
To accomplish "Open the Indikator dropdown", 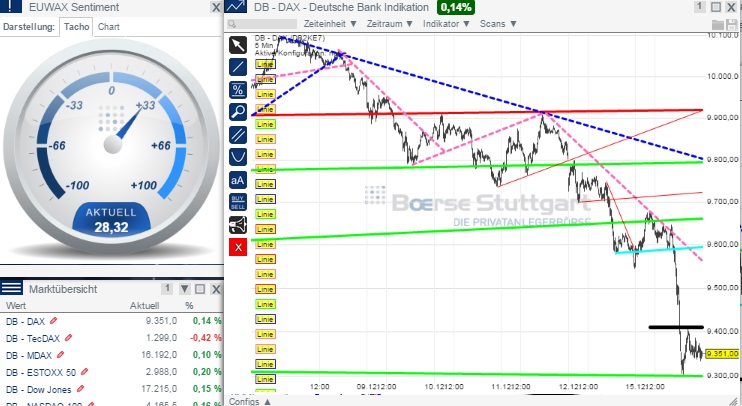I will click(446, 24).
